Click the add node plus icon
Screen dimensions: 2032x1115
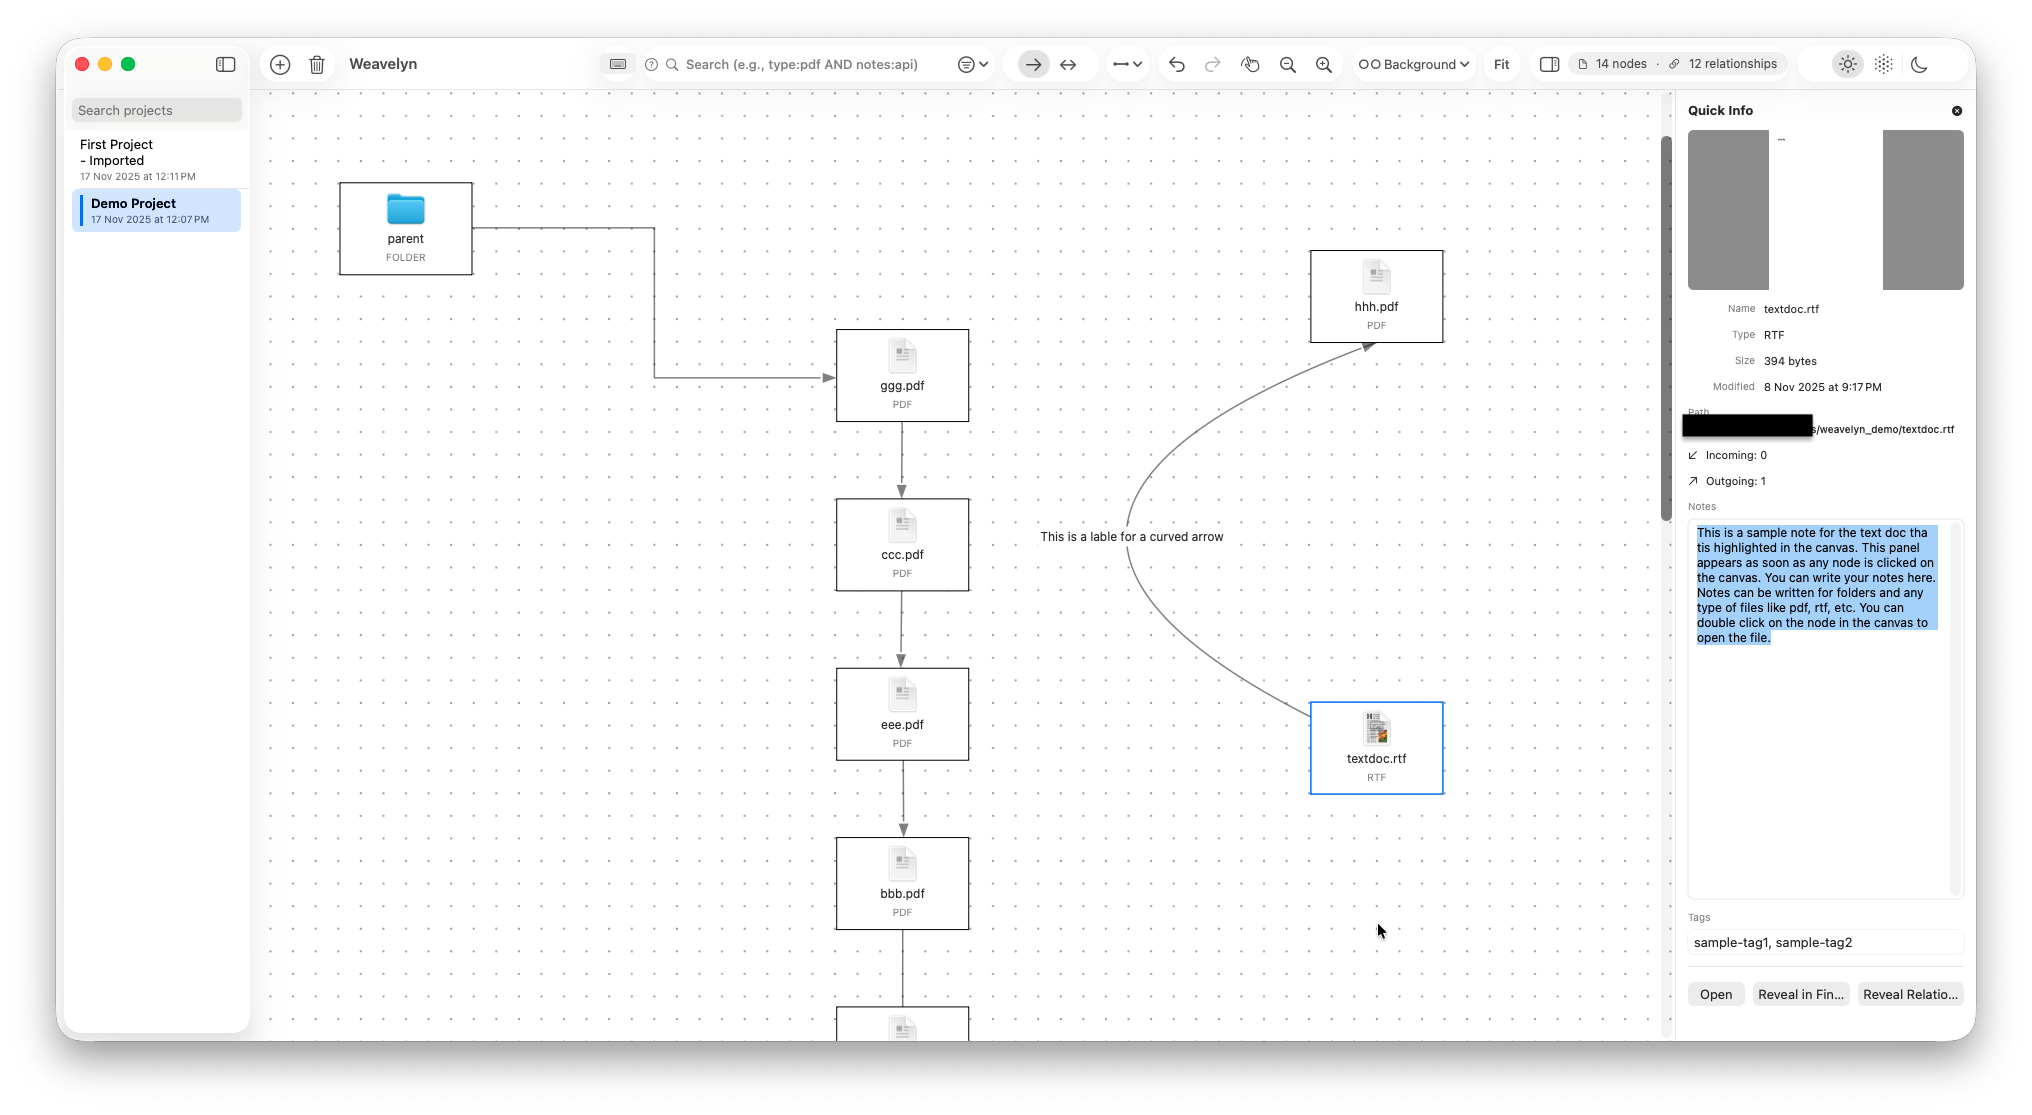(x=280, y=64)
